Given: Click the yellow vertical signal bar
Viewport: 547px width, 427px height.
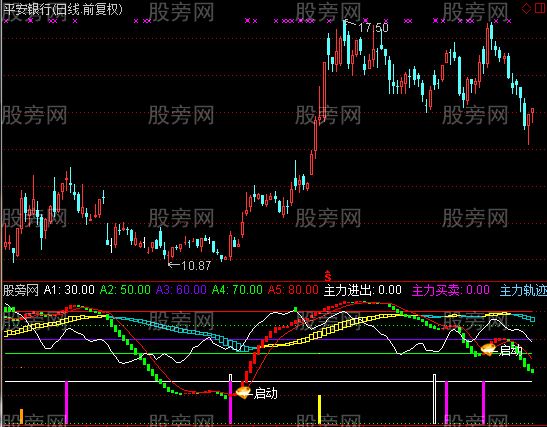Looking at the screenshot, I should tap(320, 410).
